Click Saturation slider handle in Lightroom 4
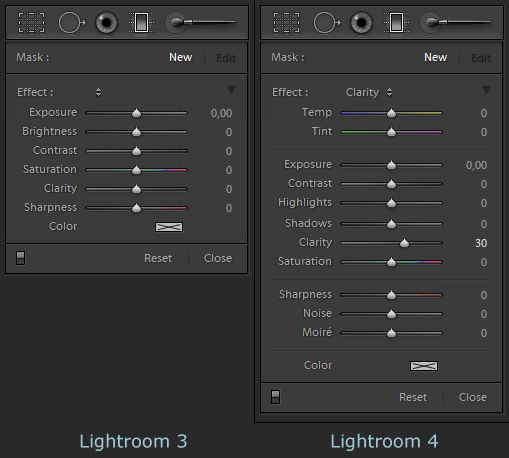The image size is (509, 458). [391, 262]
